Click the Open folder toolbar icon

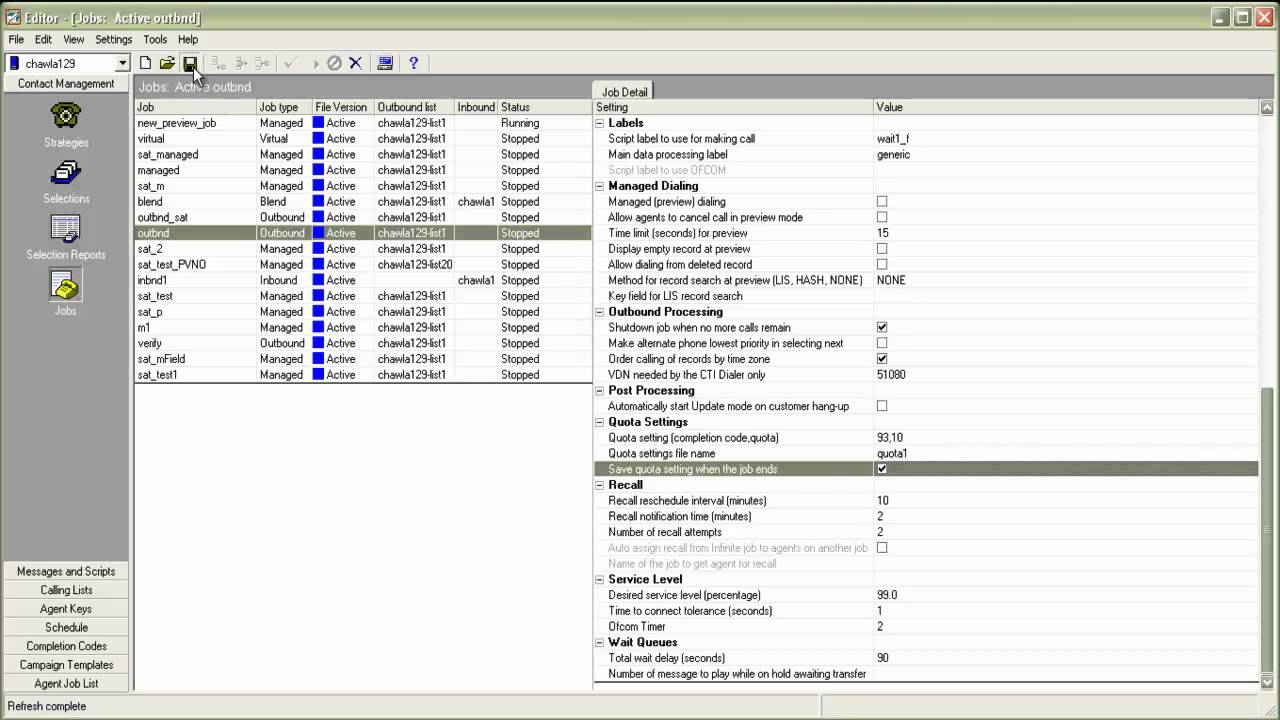tap(167, 63)
